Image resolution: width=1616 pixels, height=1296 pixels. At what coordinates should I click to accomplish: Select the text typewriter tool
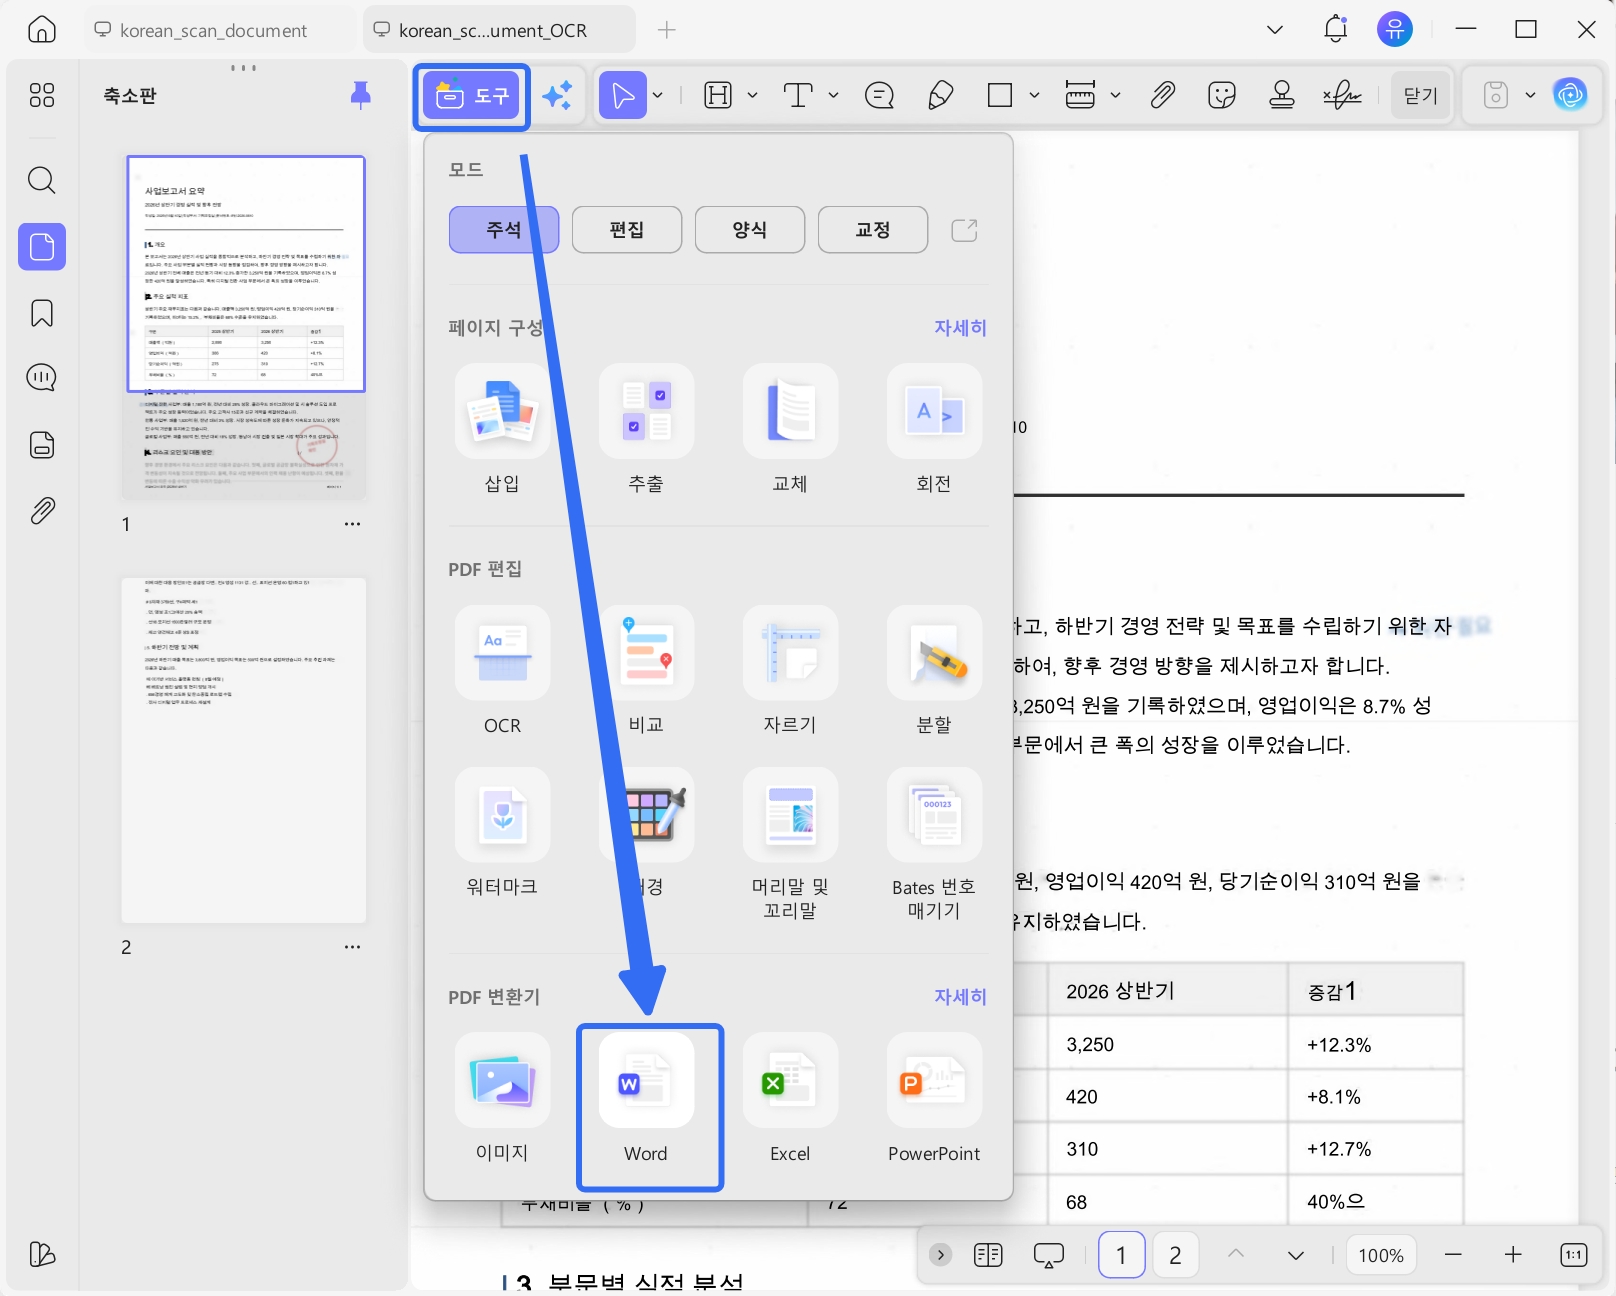tap(798, 96)
